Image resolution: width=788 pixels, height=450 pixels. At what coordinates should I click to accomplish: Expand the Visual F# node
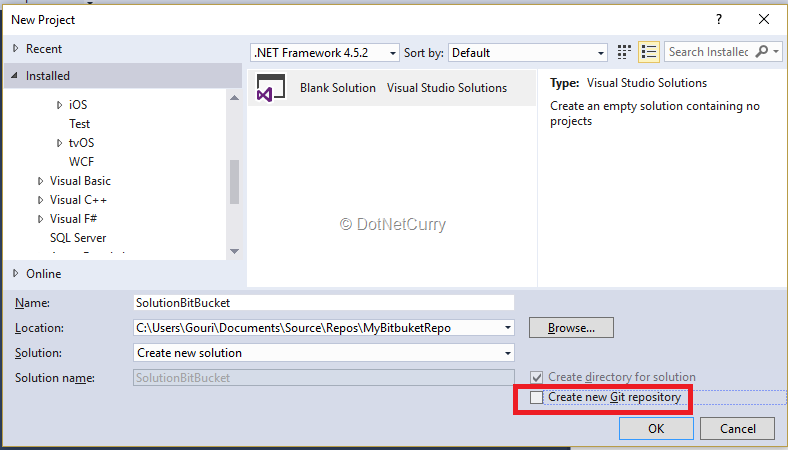pos(40,219)
